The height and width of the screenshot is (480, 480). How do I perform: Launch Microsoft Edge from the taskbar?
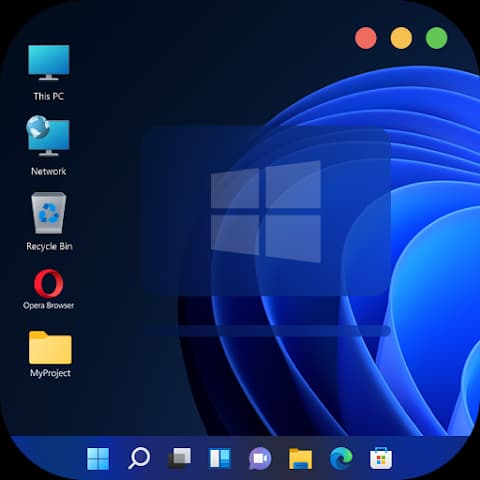tap(341, 458)
